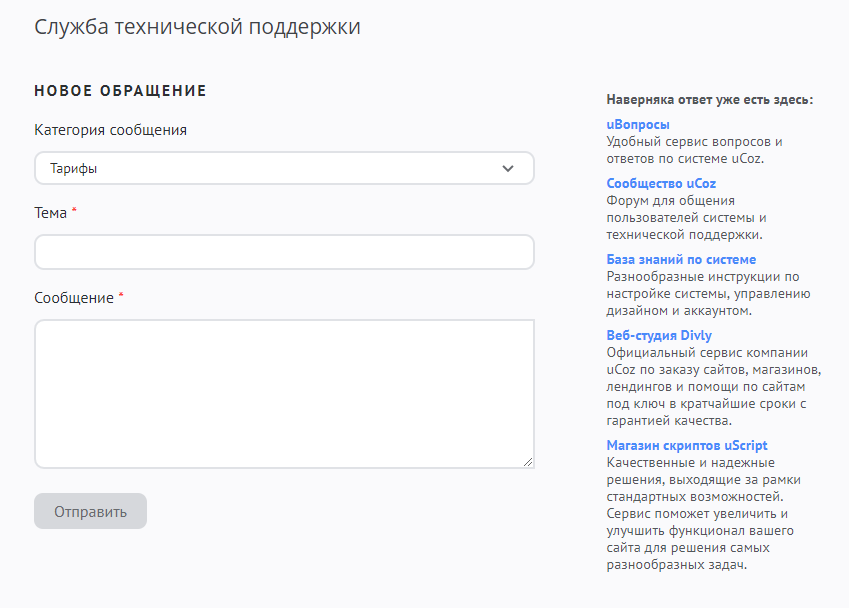Click the red asterisk beside Сообщение
Viewport: 849px width, 608px height.
tap(121, 297)
